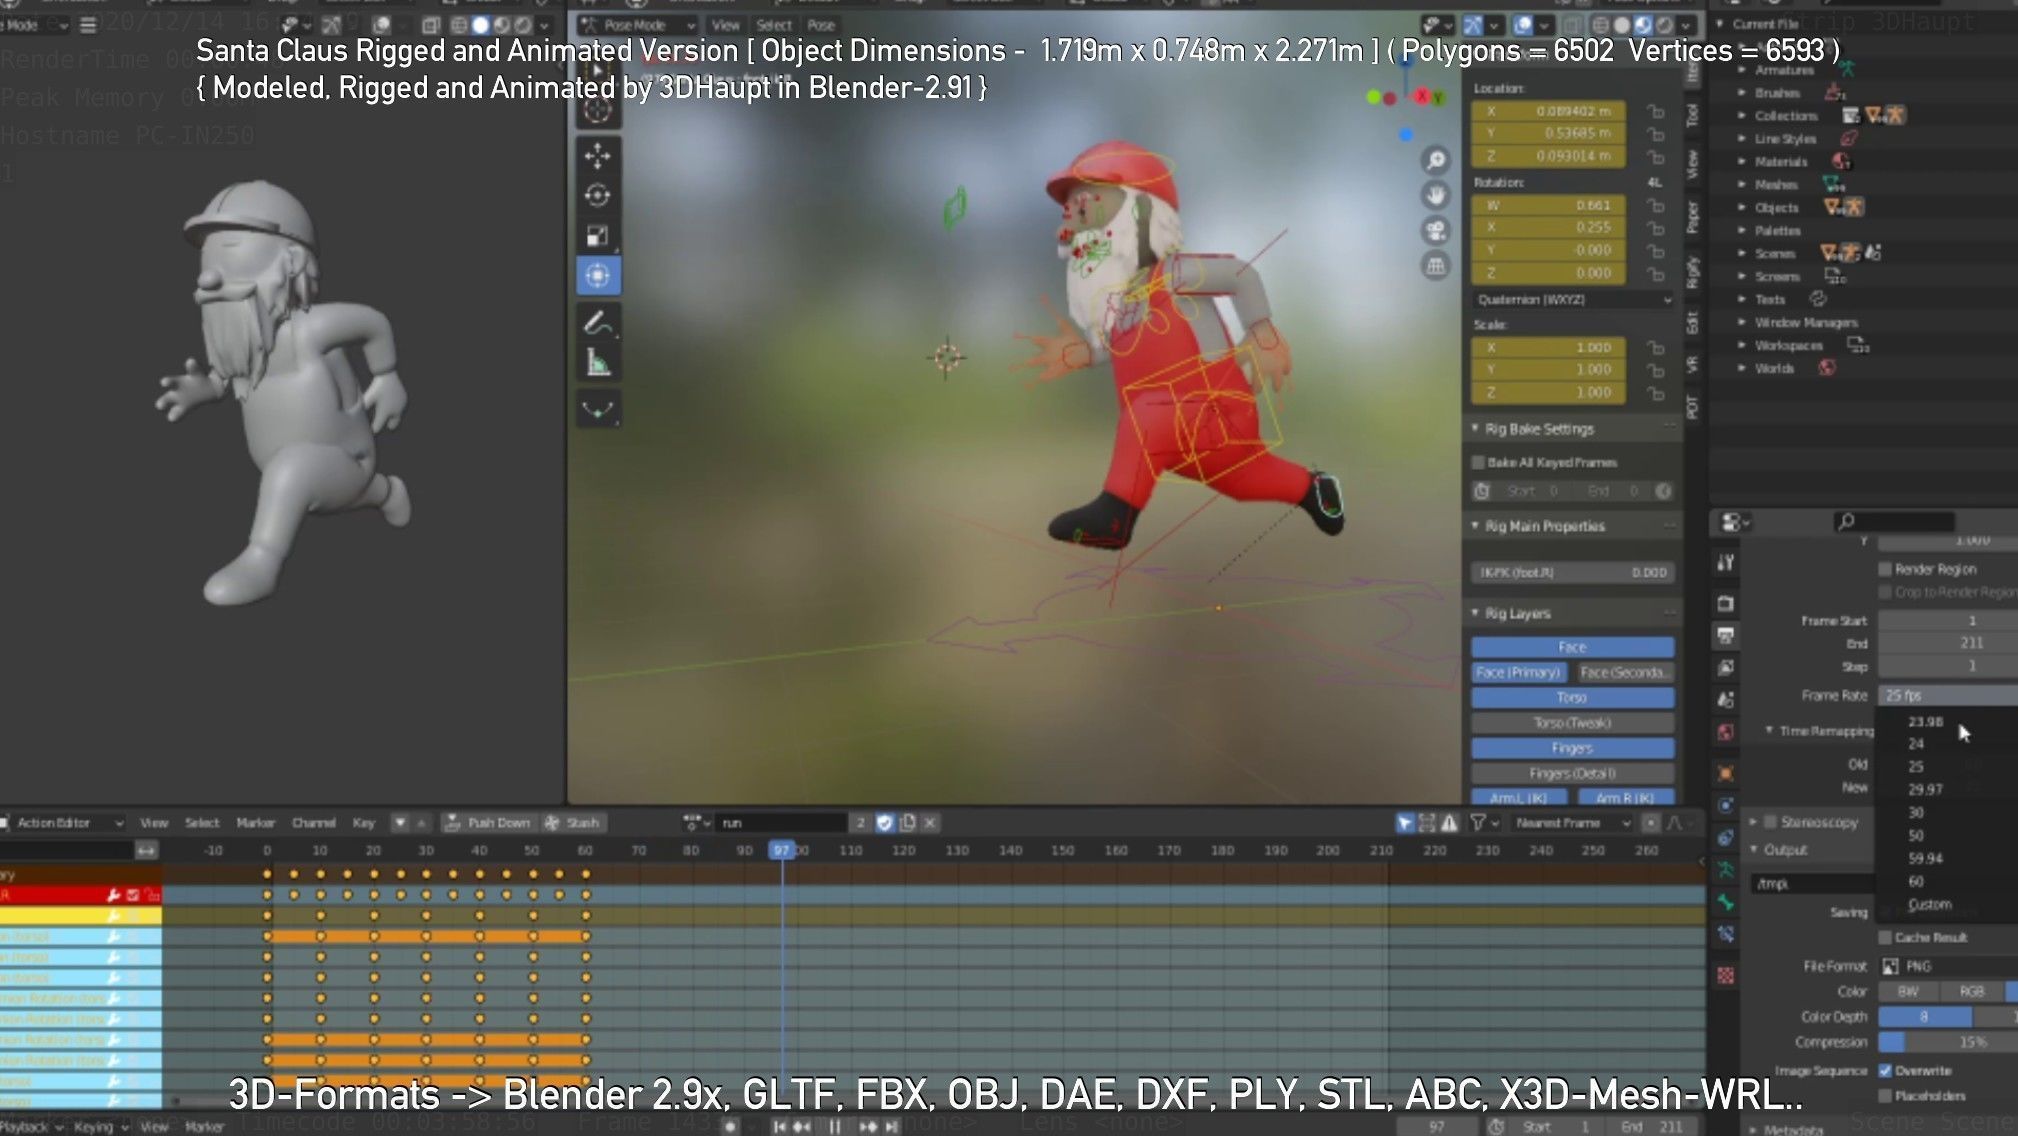Open the Pose Mode dropdown

(638, 25)
